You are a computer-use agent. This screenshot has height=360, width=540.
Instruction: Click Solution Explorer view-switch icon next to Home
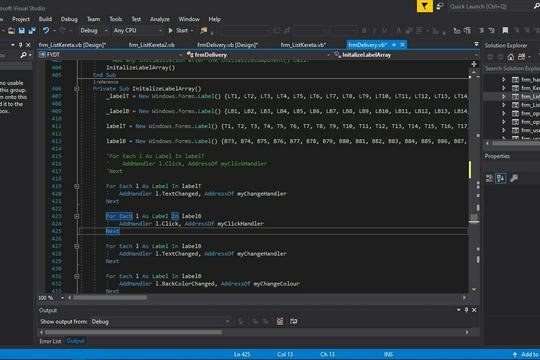[x=521, y=57]
